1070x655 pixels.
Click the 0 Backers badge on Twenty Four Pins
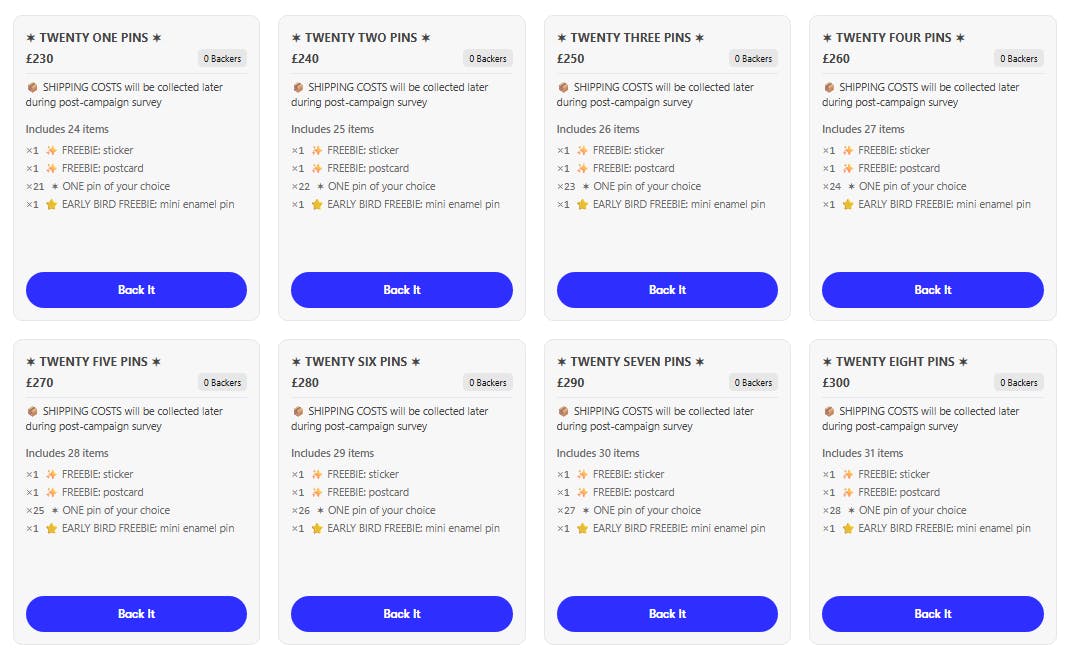tap(1018, 59)
